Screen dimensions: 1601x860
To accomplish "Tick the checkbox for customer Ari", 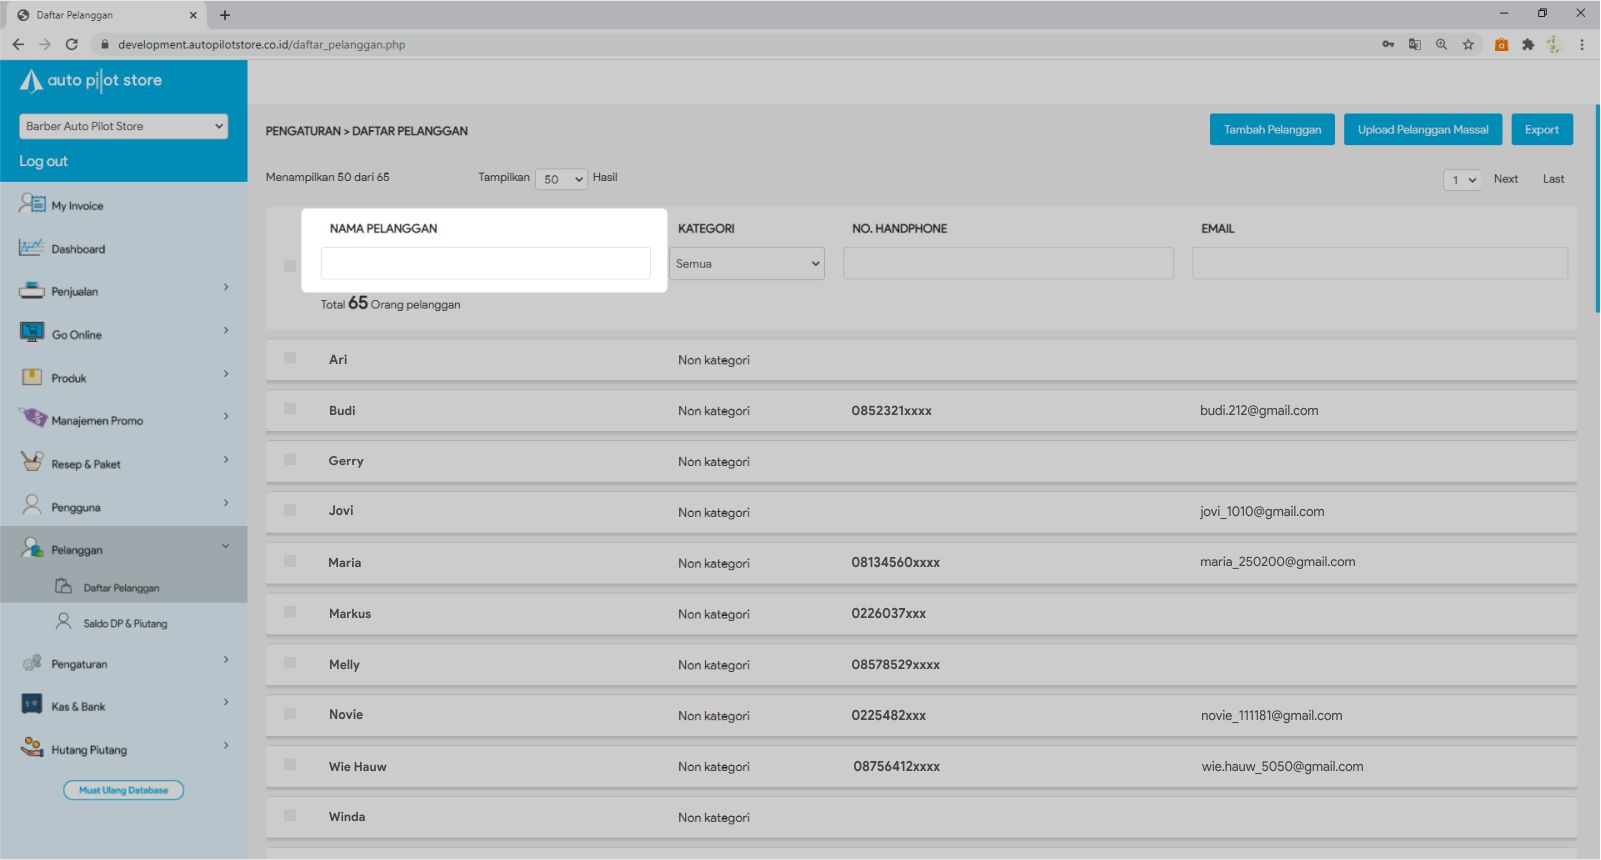I will (290, 358).
